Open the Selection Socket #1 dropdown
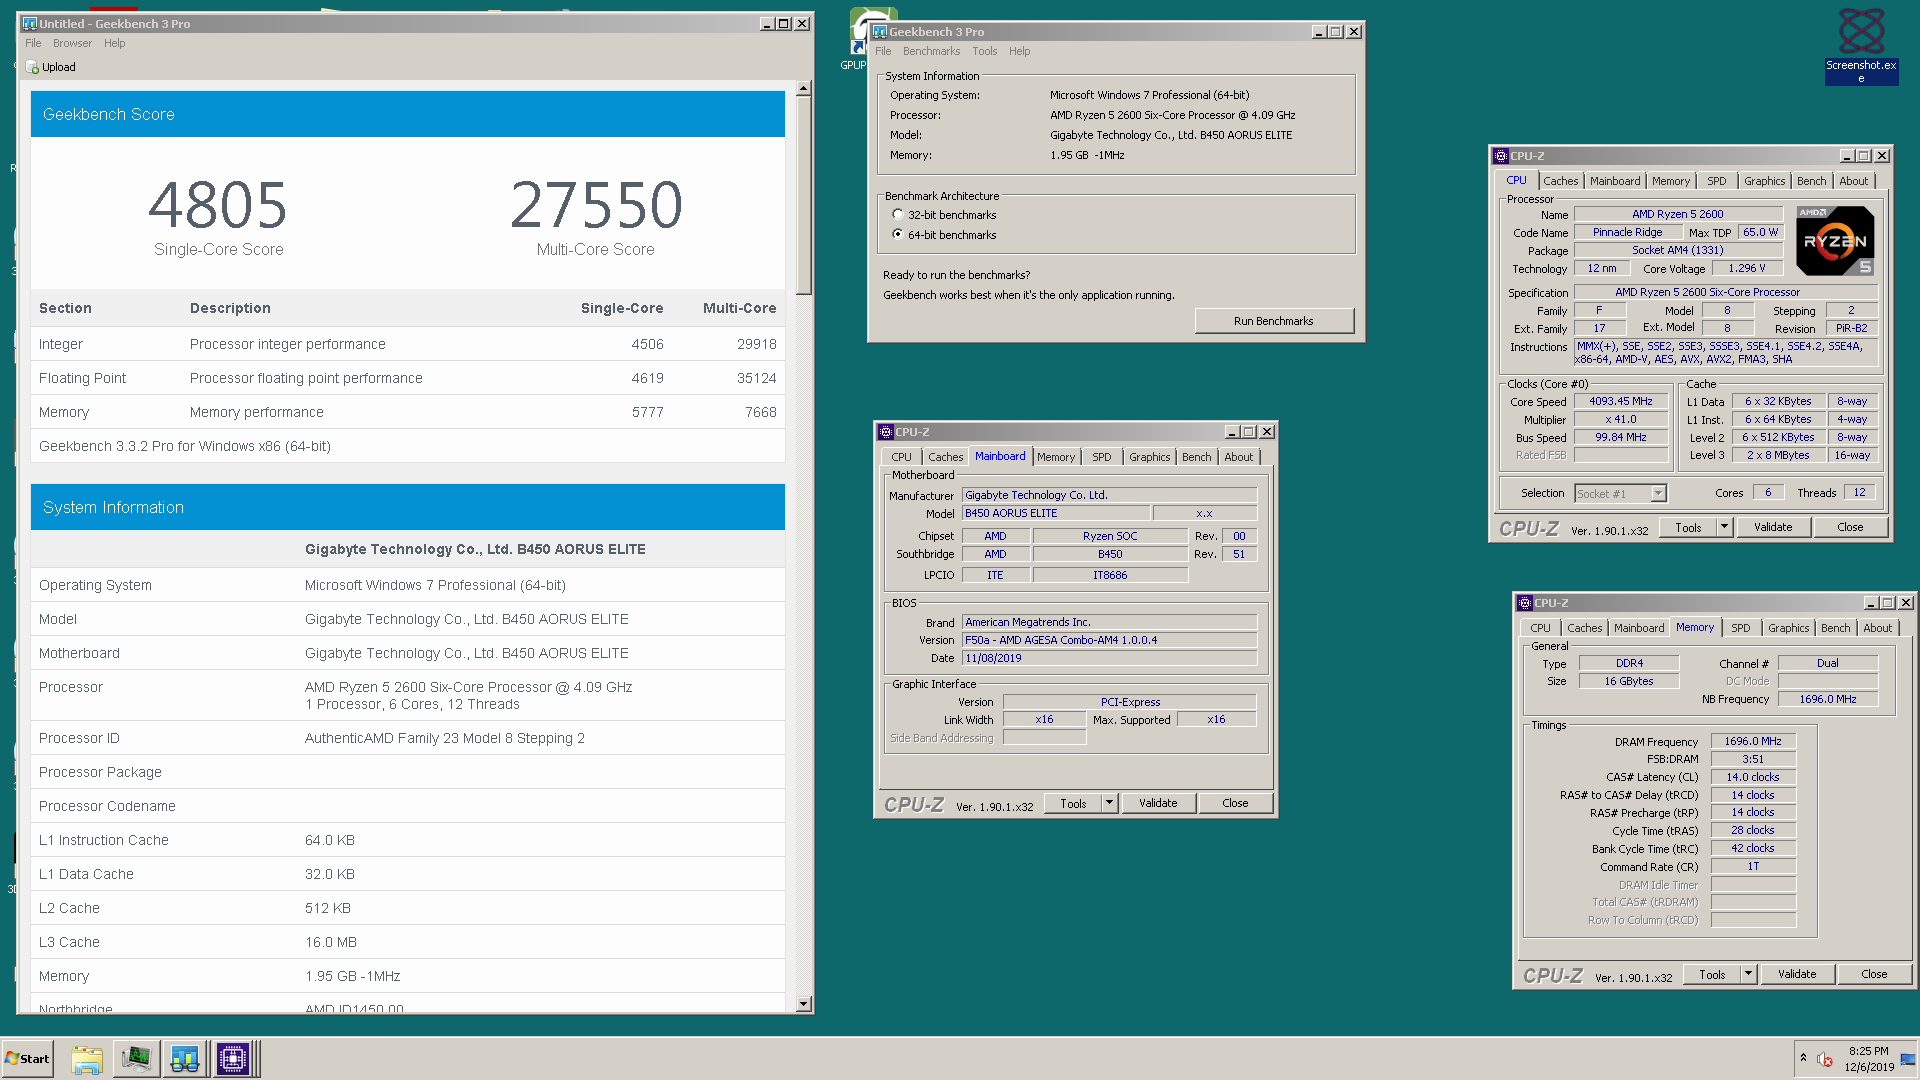The image size is (1920, 1080). point(1658,493)
